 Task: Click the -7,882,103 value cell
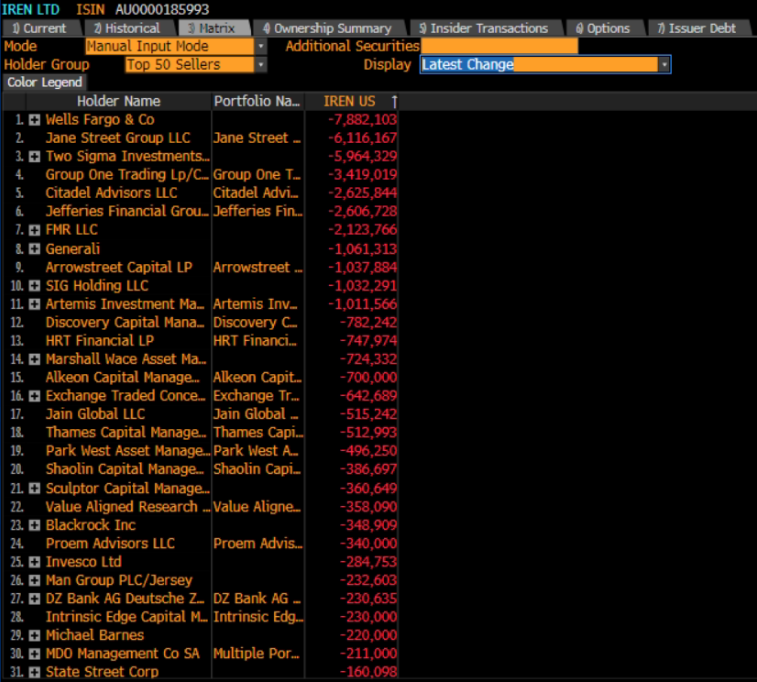(x=362, y=120)
